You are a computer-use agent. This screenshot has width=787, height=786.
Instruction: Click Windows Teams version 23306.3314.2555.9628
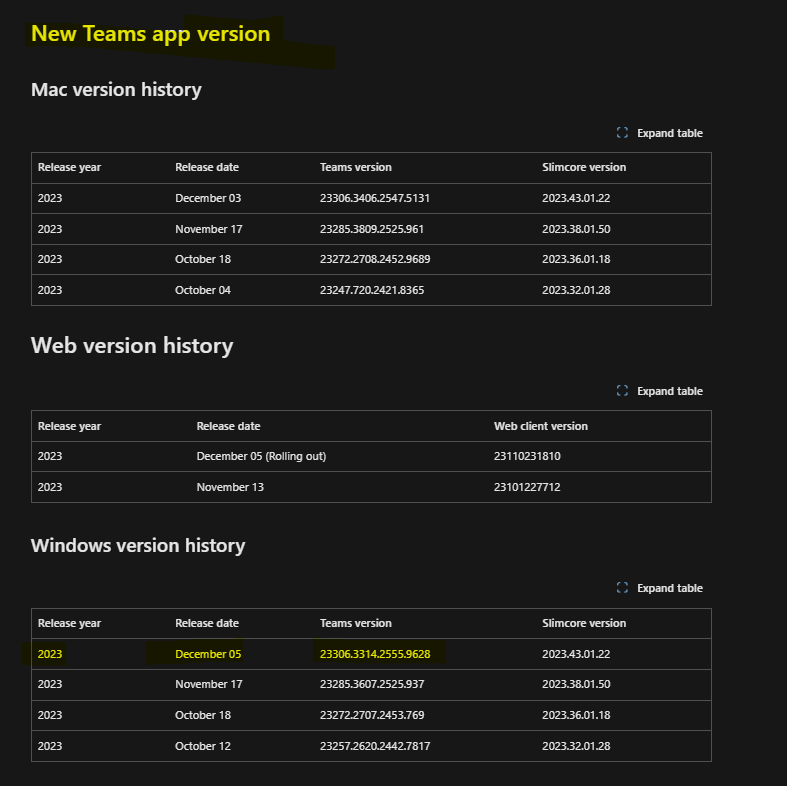click(375, 654)
